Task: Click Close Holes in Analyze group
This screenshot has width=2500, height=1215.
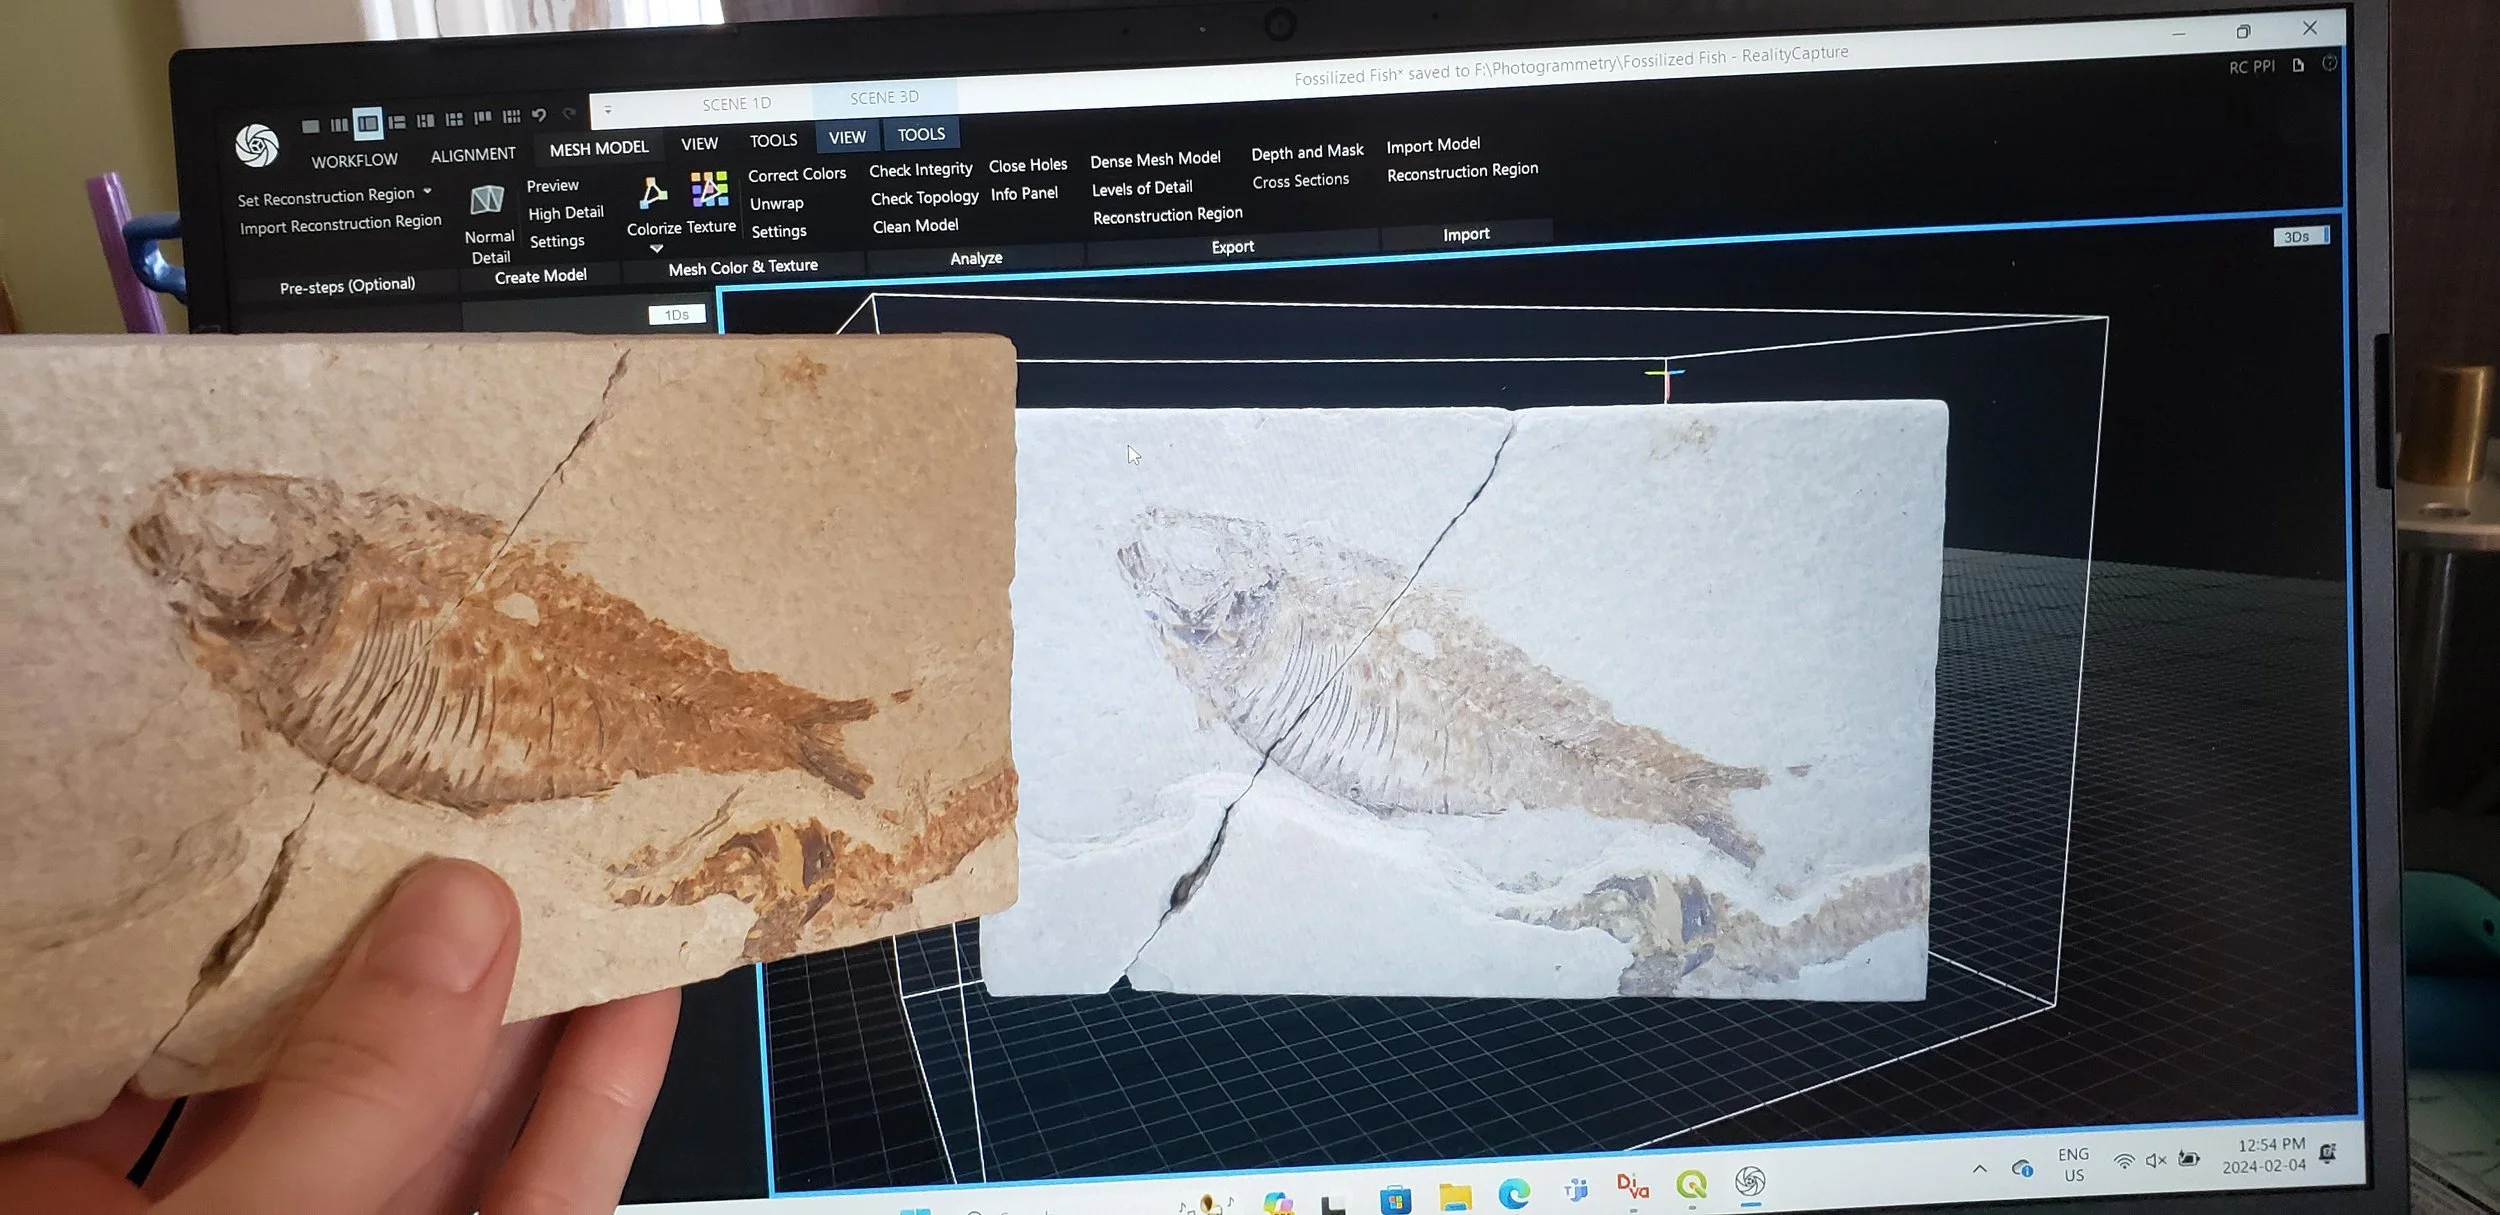Action: click(x=1027, y=166)
